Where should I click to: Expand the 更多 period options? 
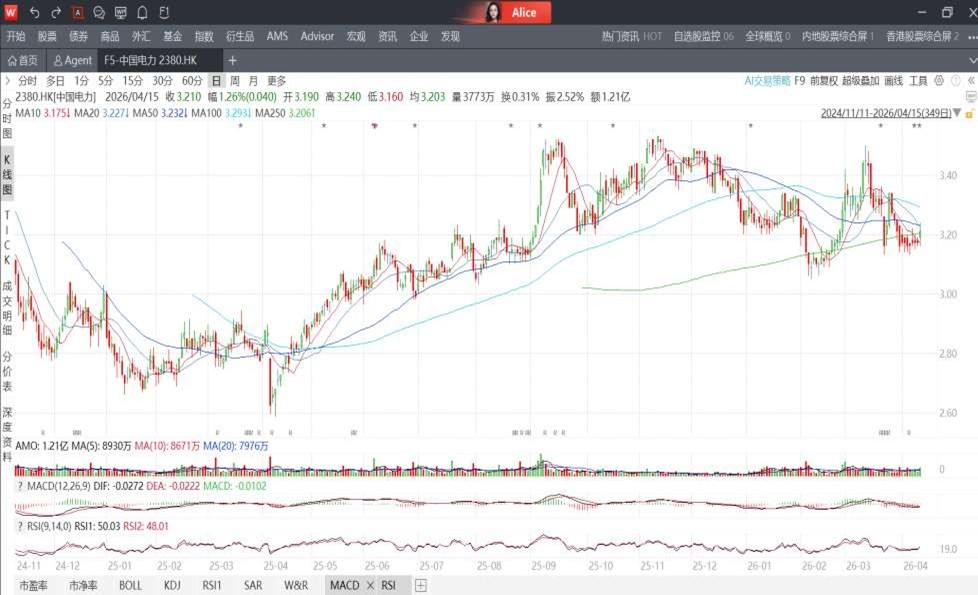click(276, 81)
